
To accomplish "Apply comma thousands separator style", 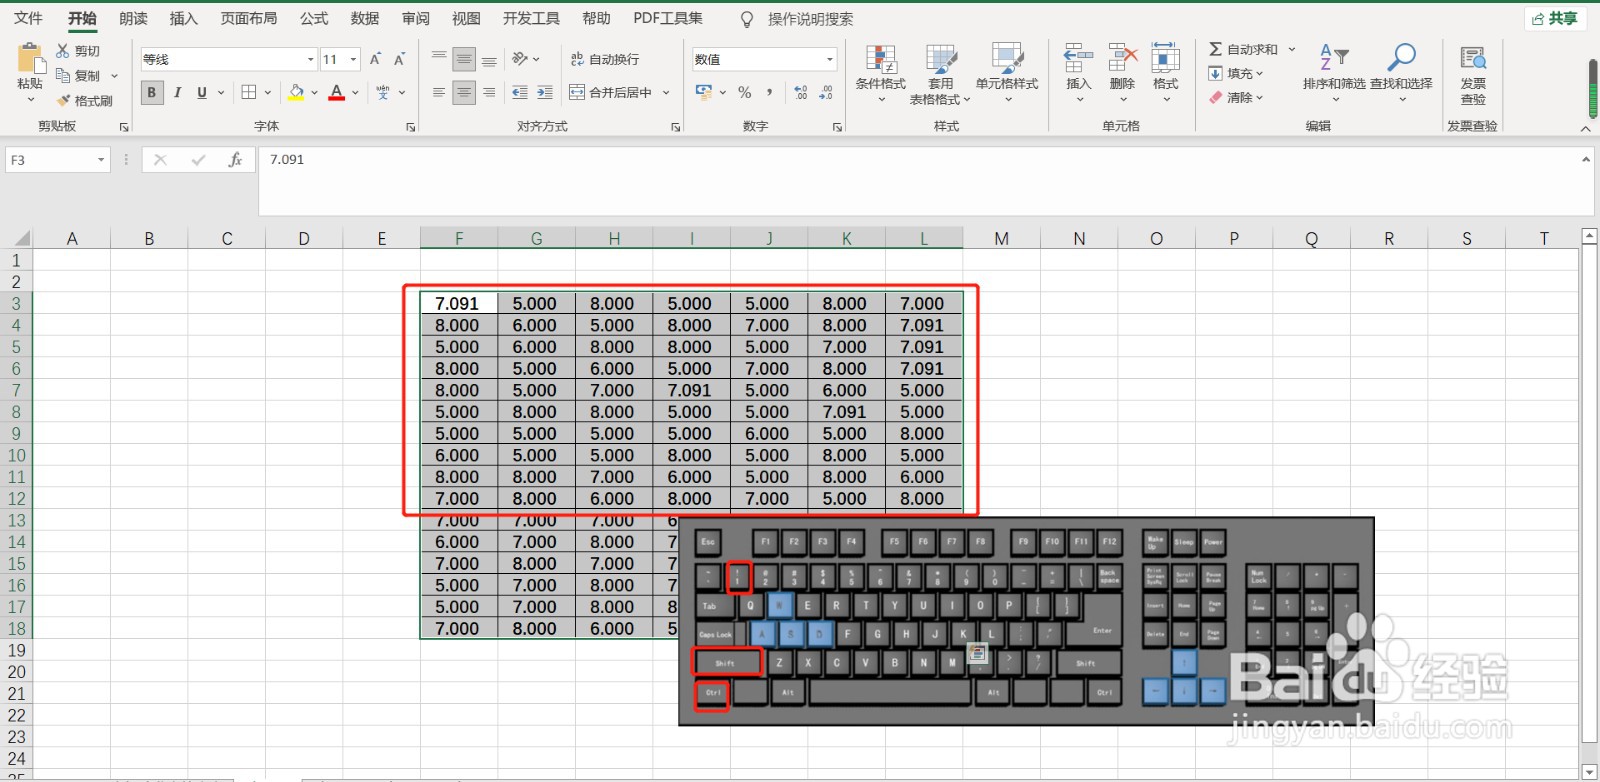I will coord(769,93).
